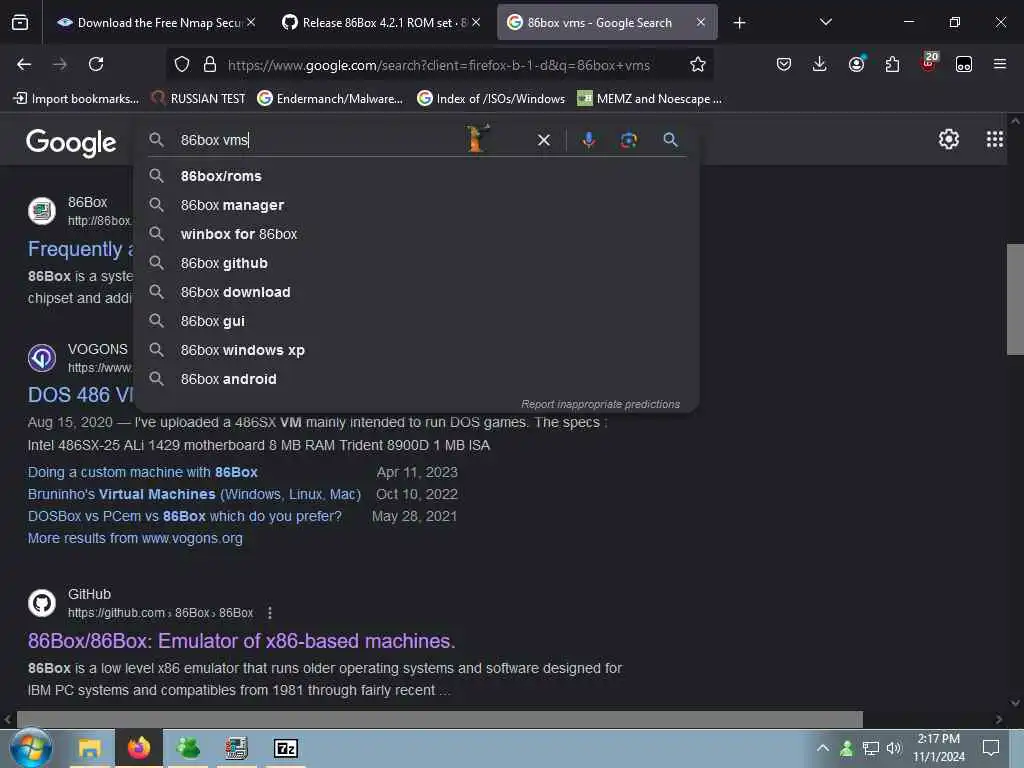Open More results from www.vogons.org
Viewport: 1024px width, 768px height.
tap(135, 538)
